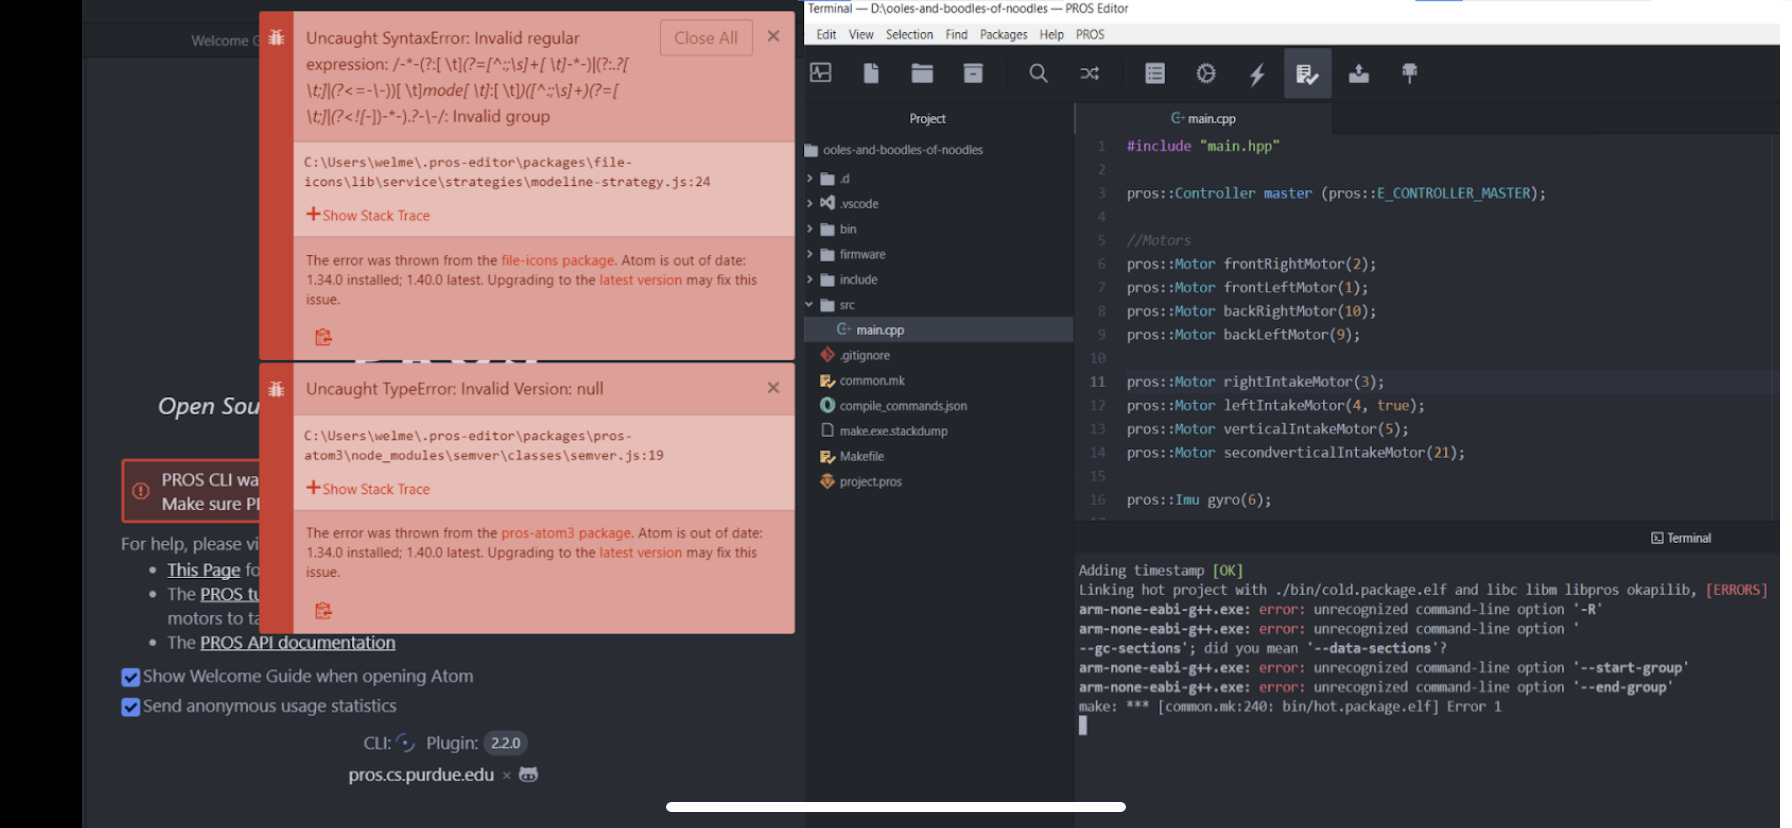Dismiss the TypeError notification with X
This screenshot has width=1792, height=828.
pos(773,388)
